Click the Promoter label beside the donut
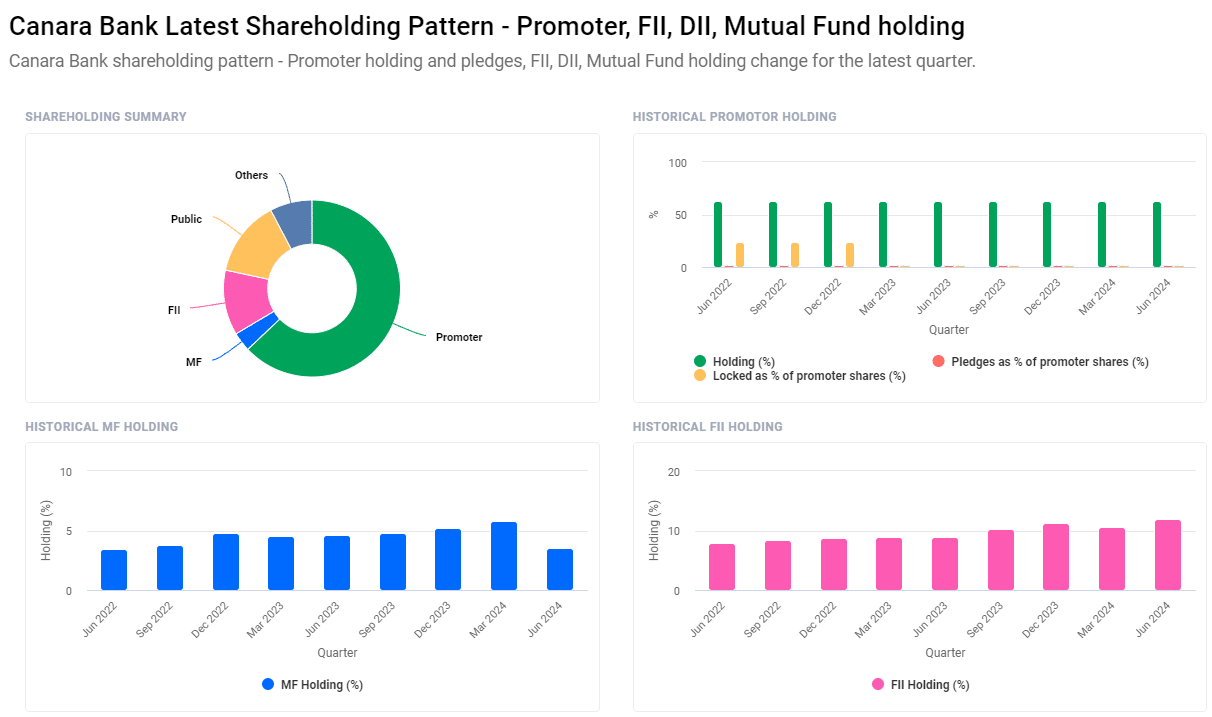Image resolution: width=1212 pixels, height=717 pixels. [459, 337]
